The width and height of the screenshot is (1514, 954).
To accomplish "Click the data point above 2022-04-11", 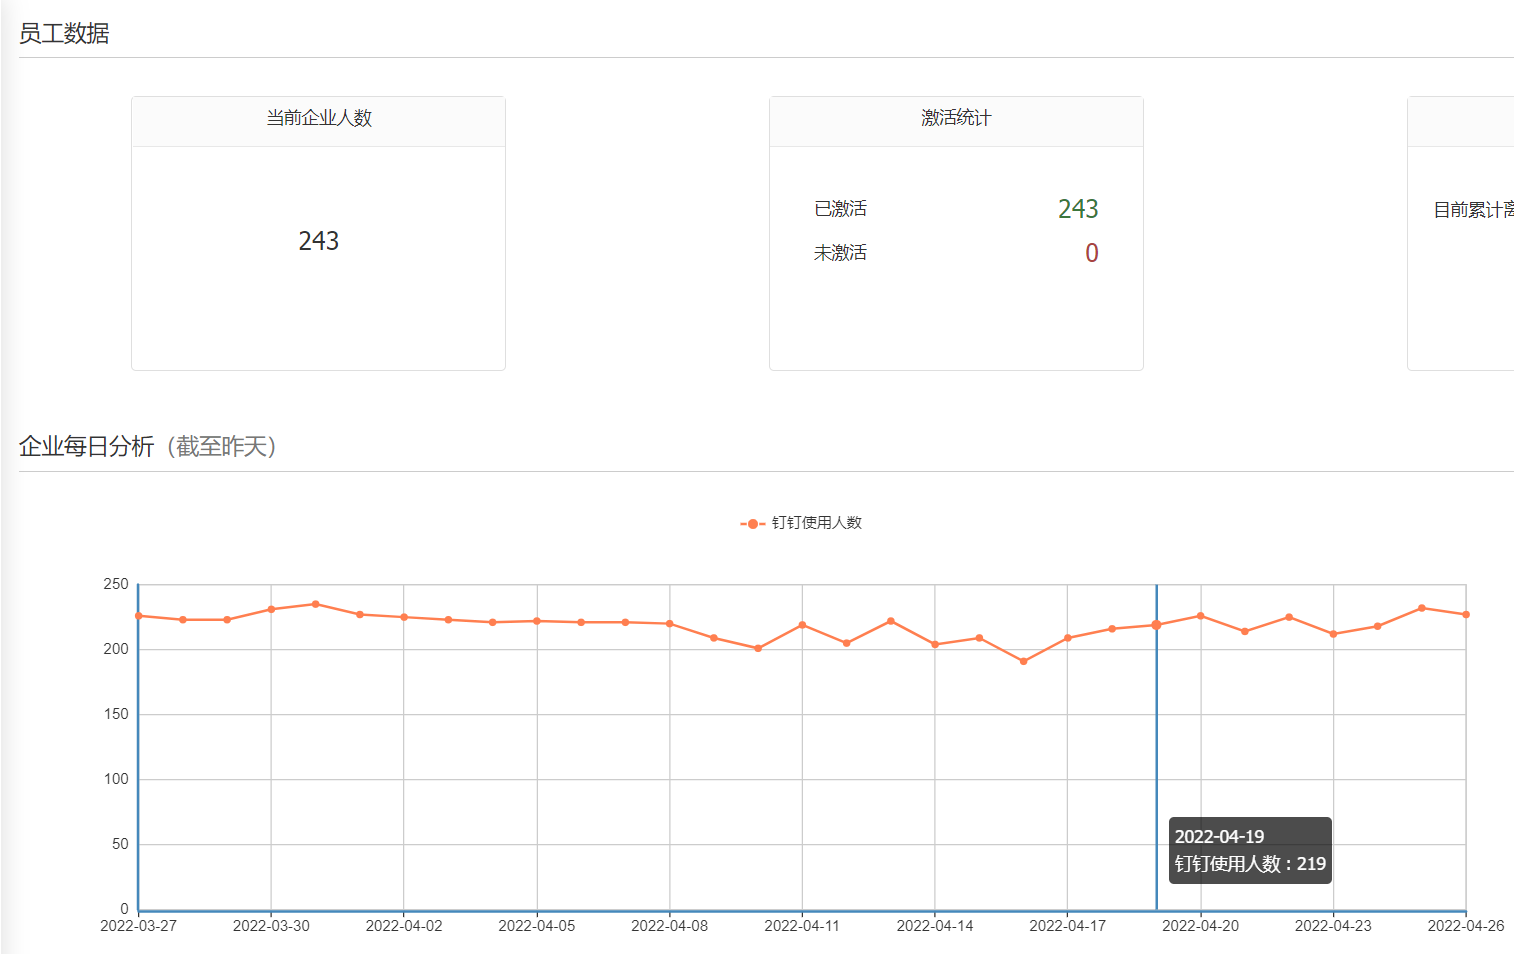I will [802, 625].
